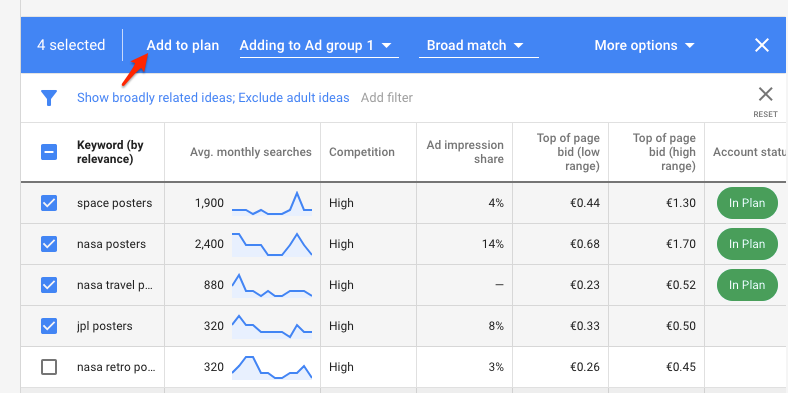Image resolution: width=788 pixels, height=393 pixels.
Task: Reset filters with the X icon
Action: tap(765, 94)
